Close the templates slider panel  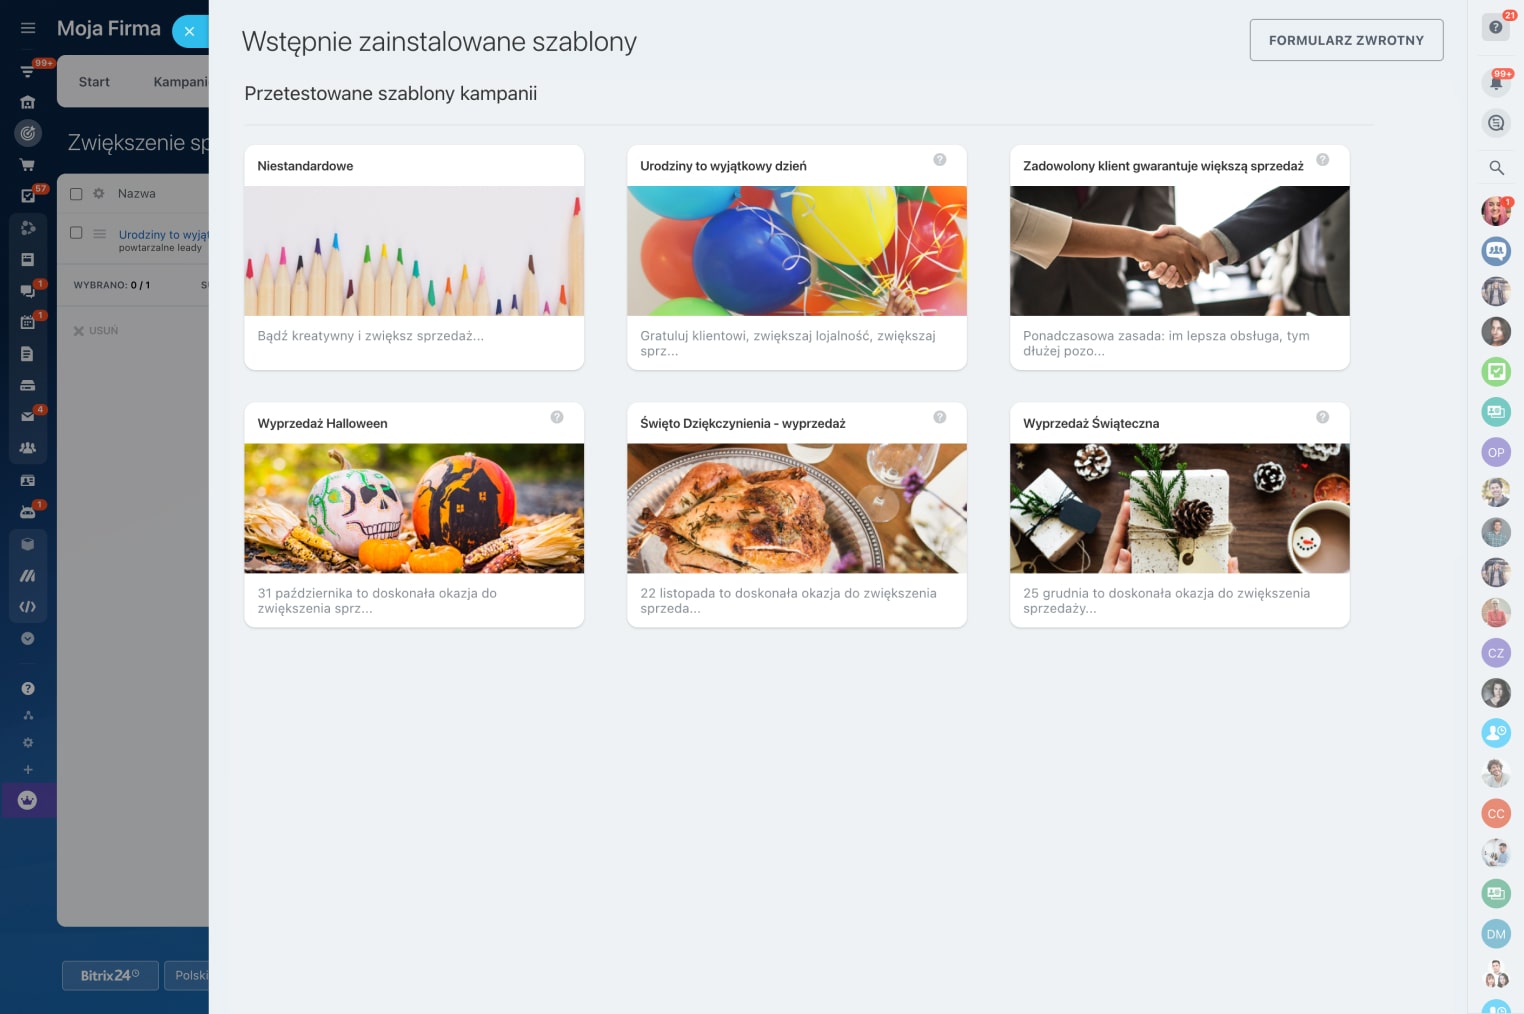point(189,31)
